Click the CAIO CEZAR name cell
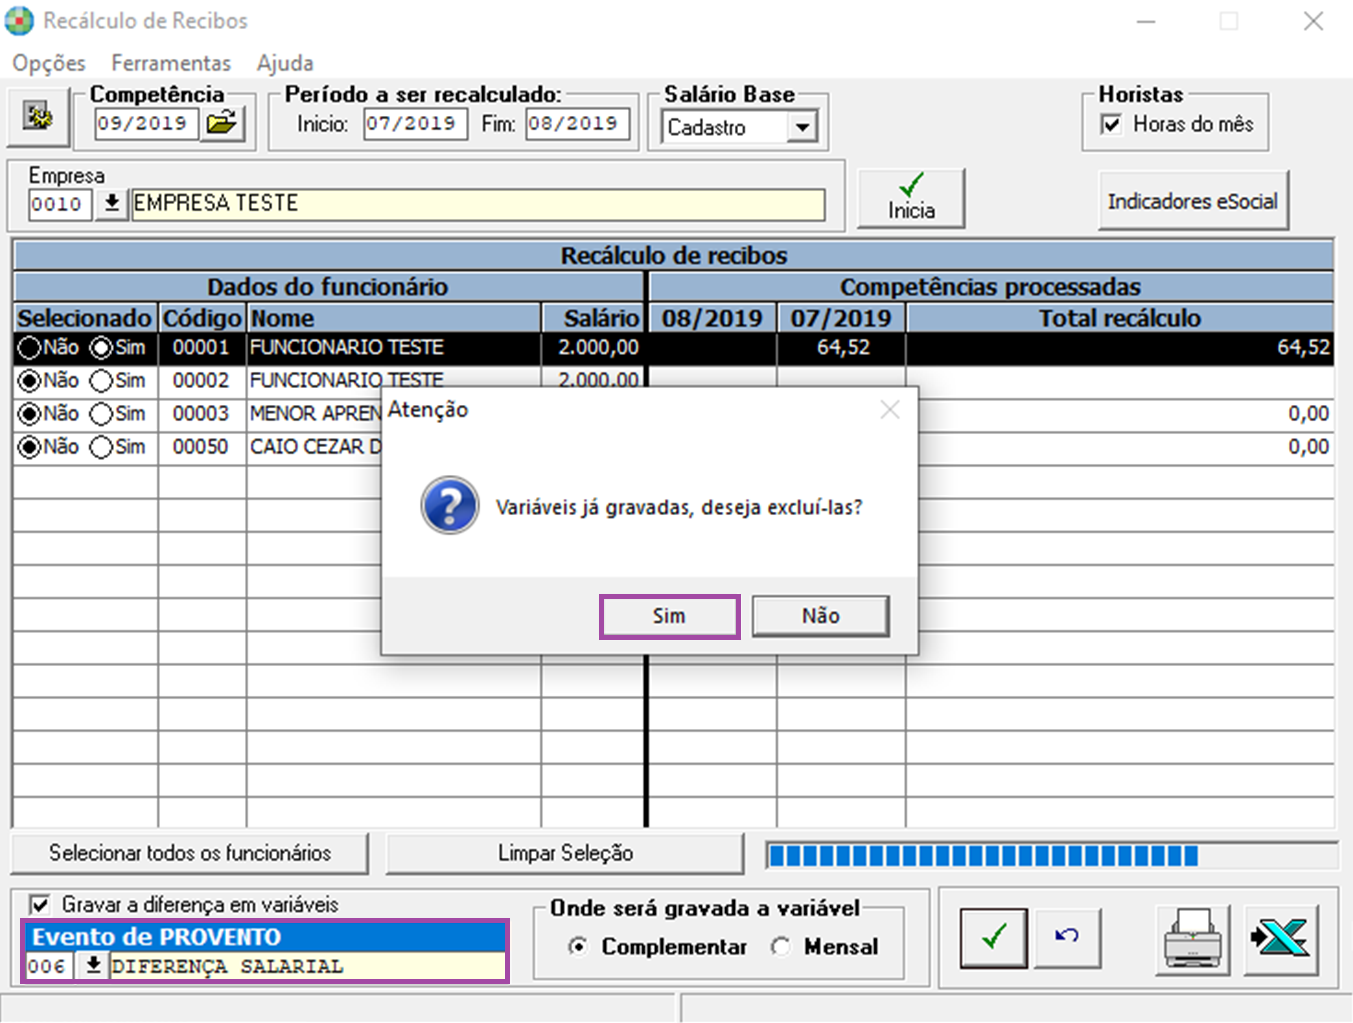Image resolution: width=1353 pixels, height=1023 pixels. tap(315, 447)
